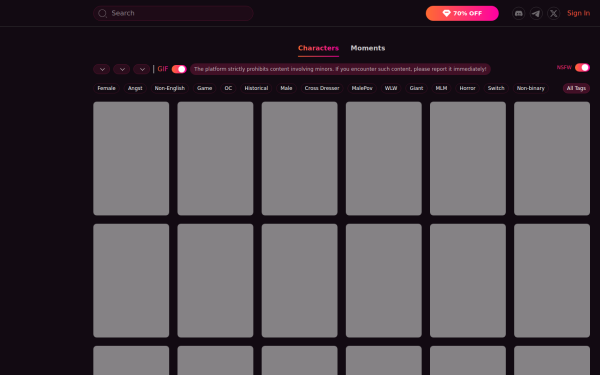The image size is (600, 375).
Task: Focus the Search input field
Action: [x=173, y=13]
